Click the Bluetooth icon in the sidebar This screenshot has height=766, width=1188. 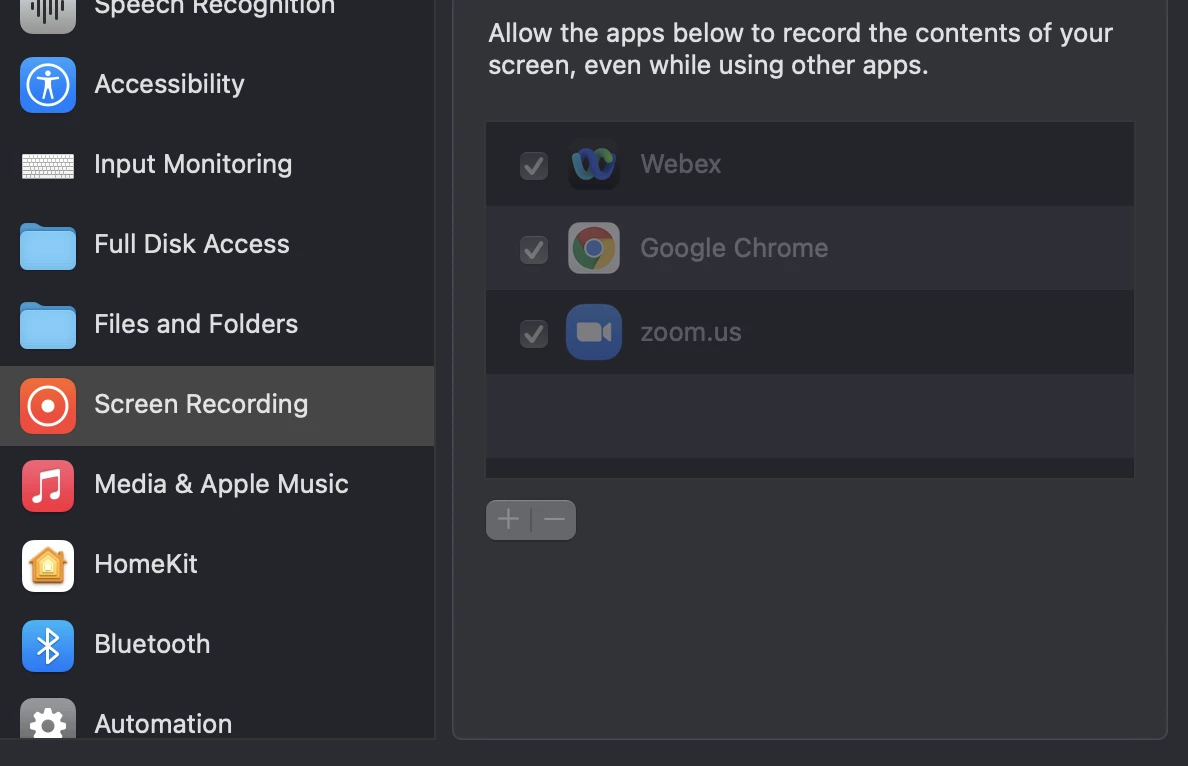point(48,646)
